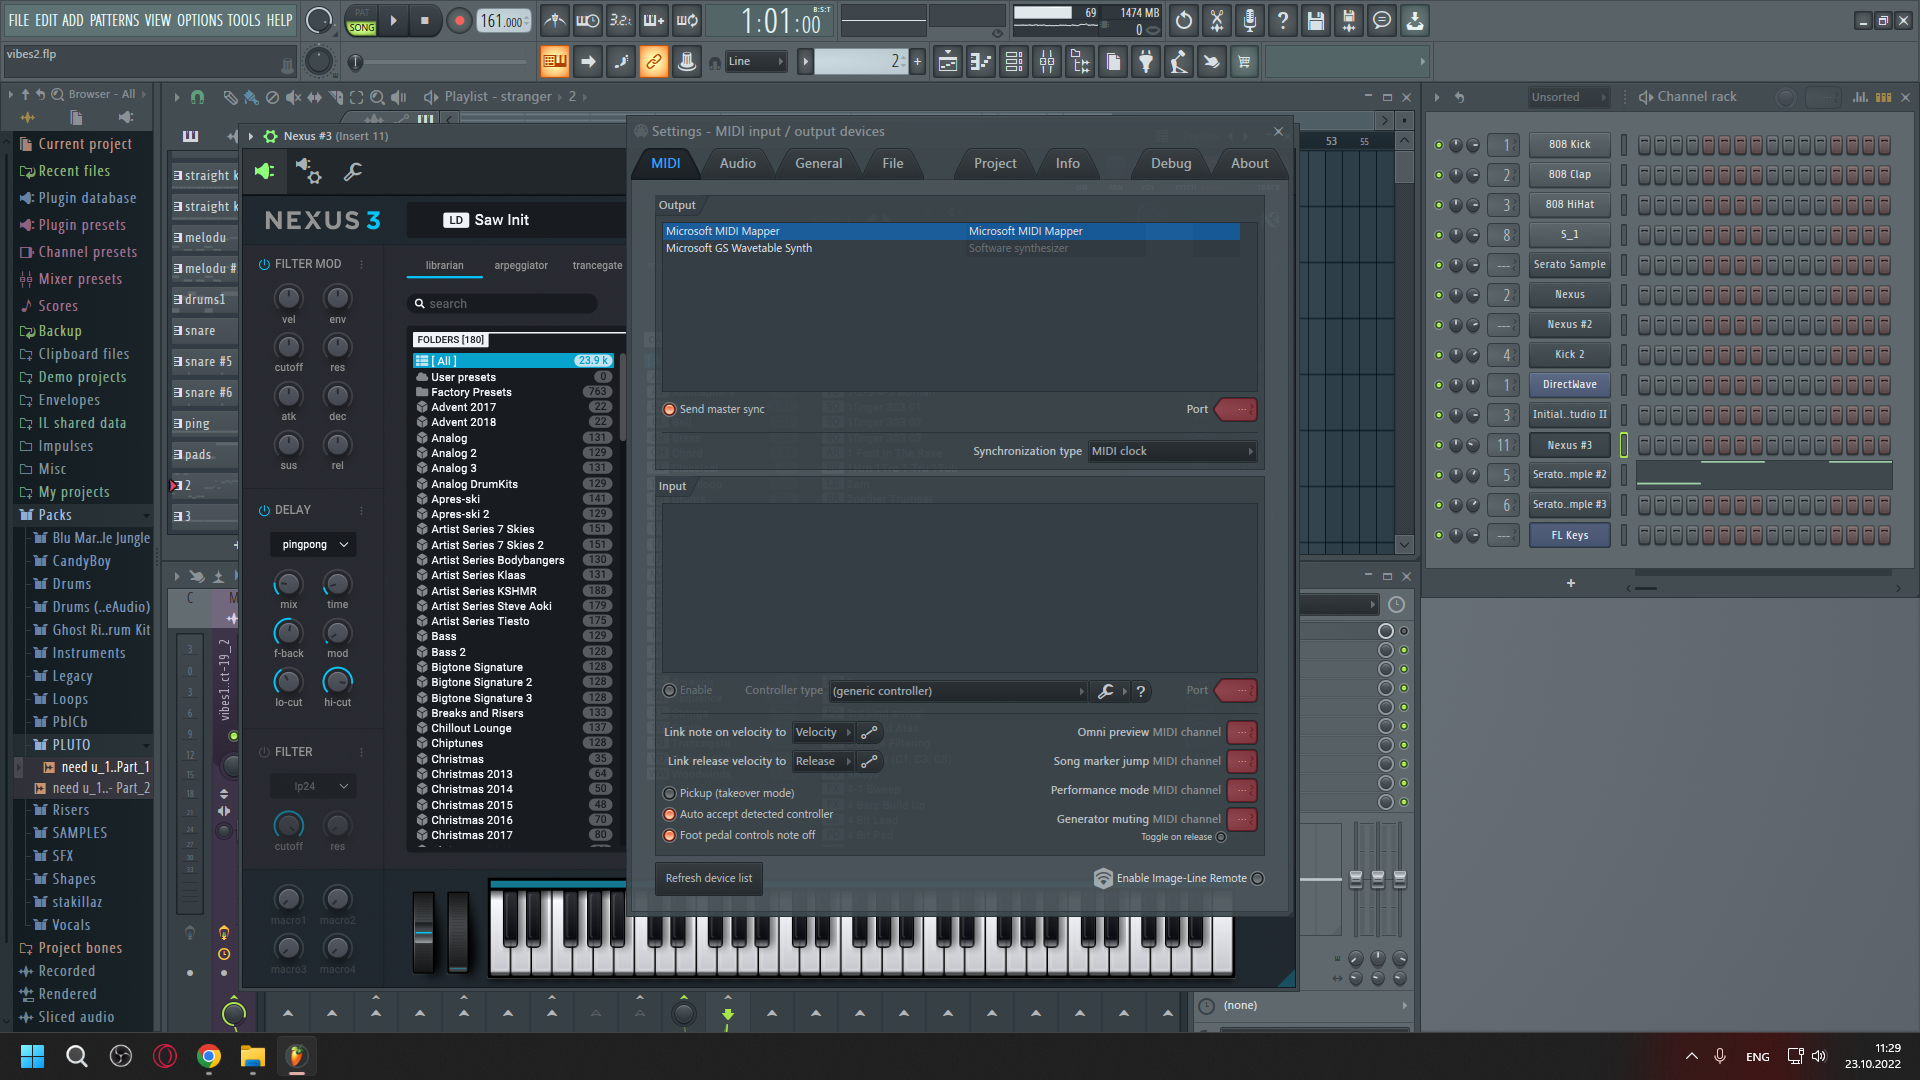
Task: Click the one-click audio recording microphone icon
Action: (x=1250, y=20)
